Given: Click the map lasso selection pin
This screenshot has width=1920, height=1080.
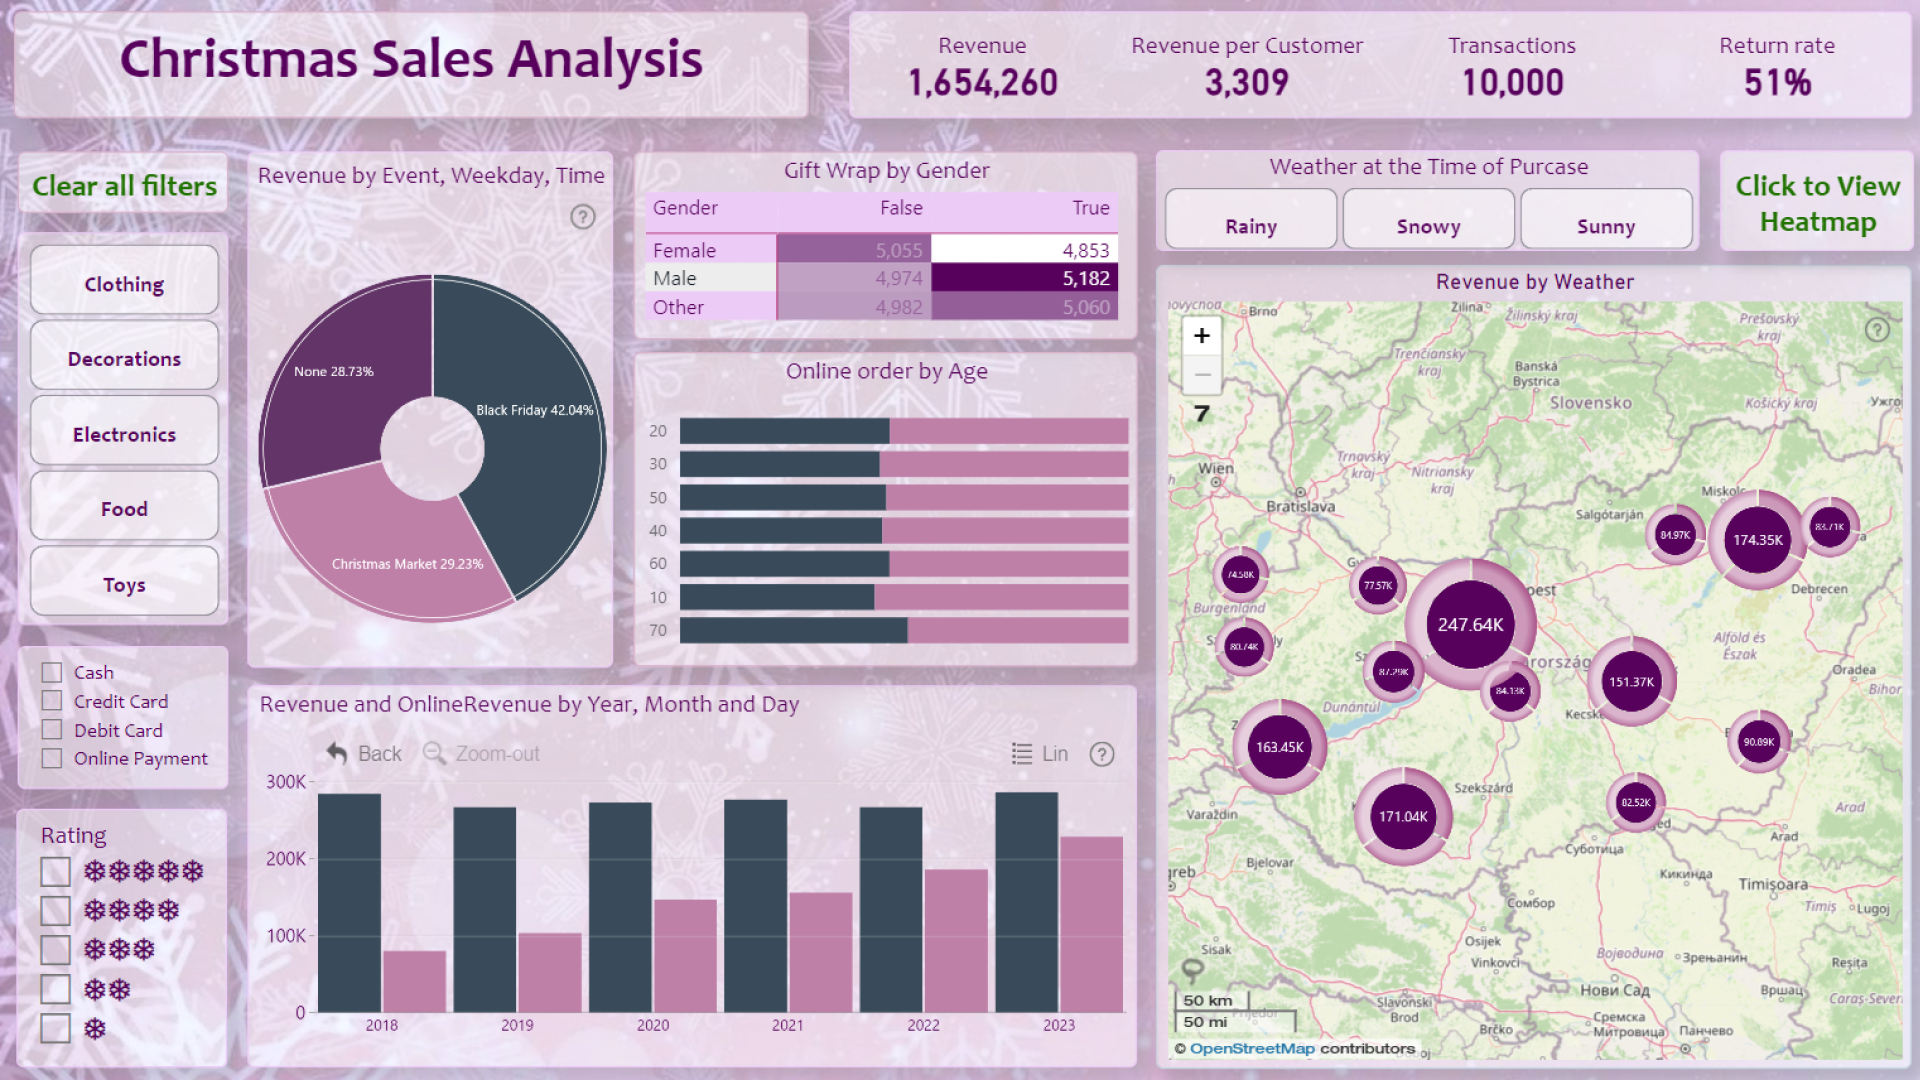Looking at the screenshot, I should coord(1192,969).
